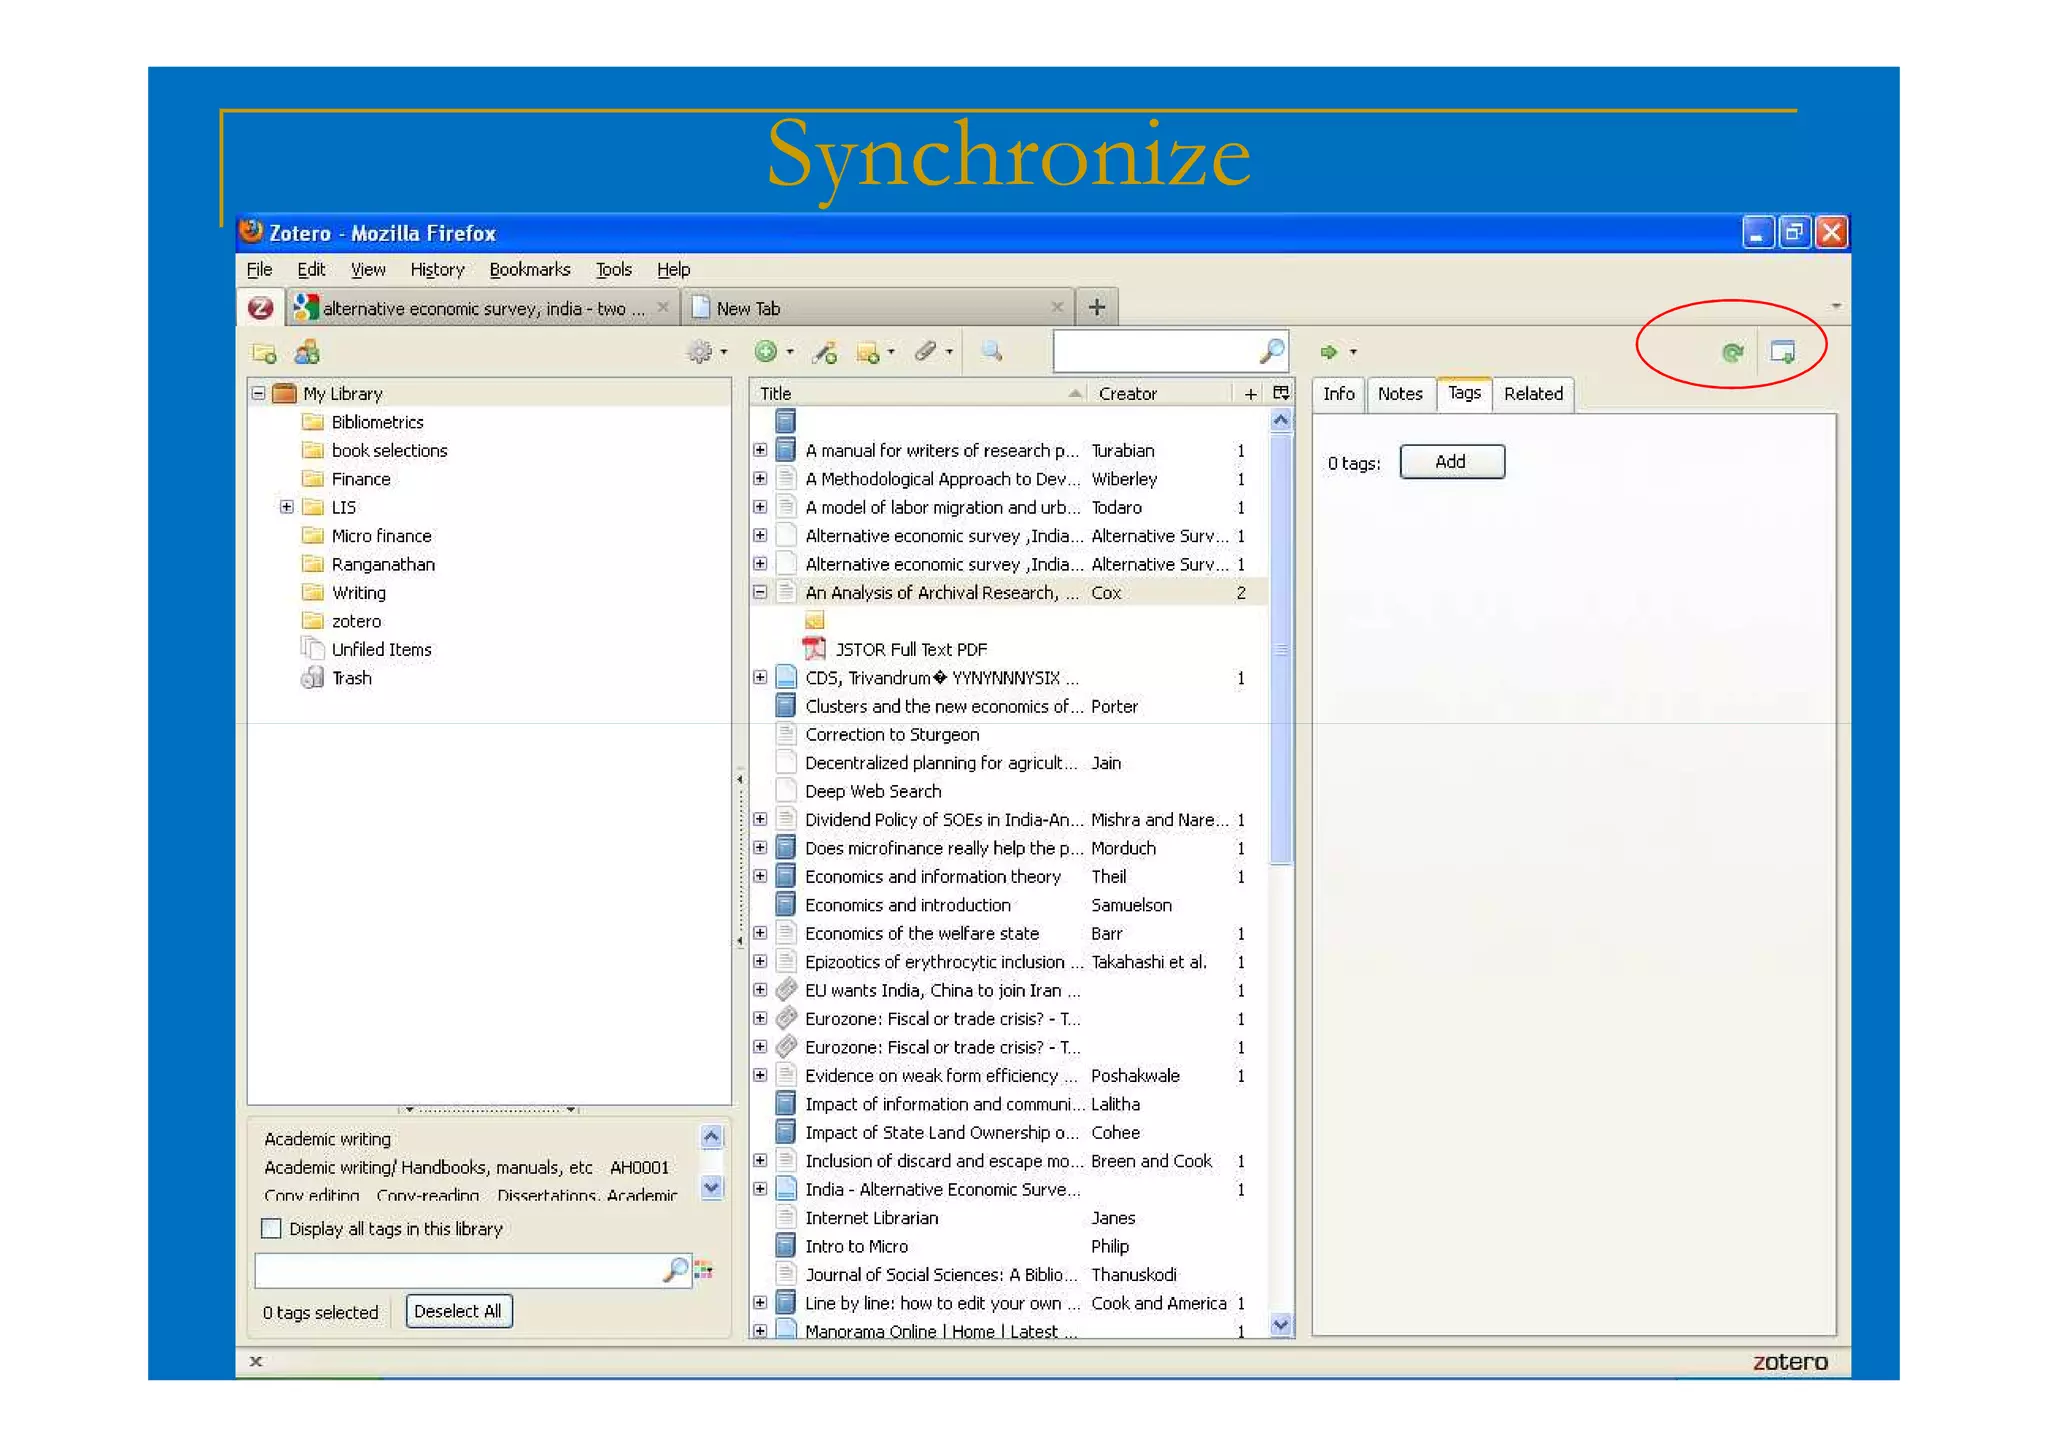This screenshot has height=1447, width=2048.
Task: Click the Advanced Search magnifier icon
Action: (x=991, y=352)
